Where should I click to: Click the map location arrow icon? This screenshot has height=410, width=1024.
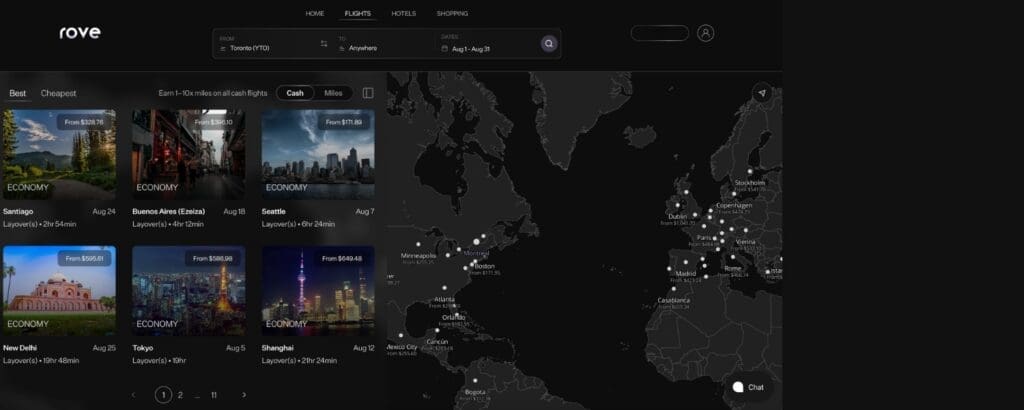coord(762,93)
